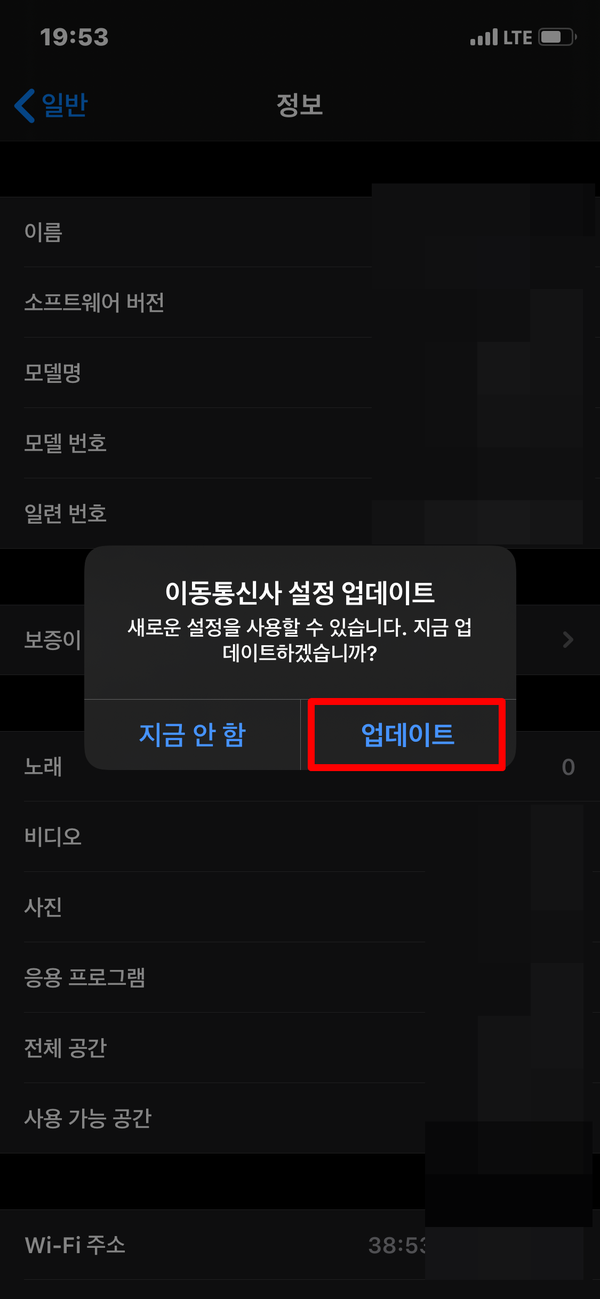Tap the 업데이트 button in dialog
This screenshot has width=600, height=1299.
407,735
